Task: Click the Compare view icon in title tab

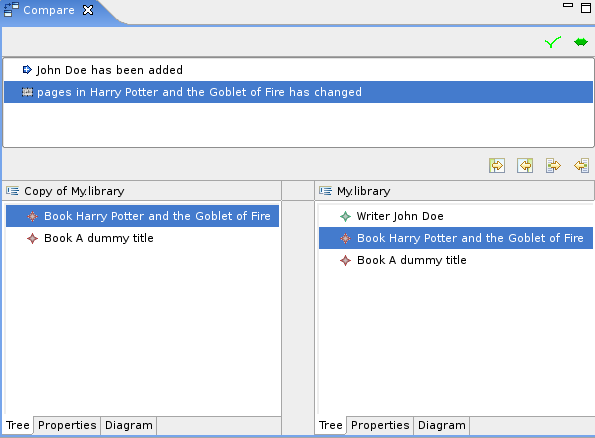Action: (11, 9)
